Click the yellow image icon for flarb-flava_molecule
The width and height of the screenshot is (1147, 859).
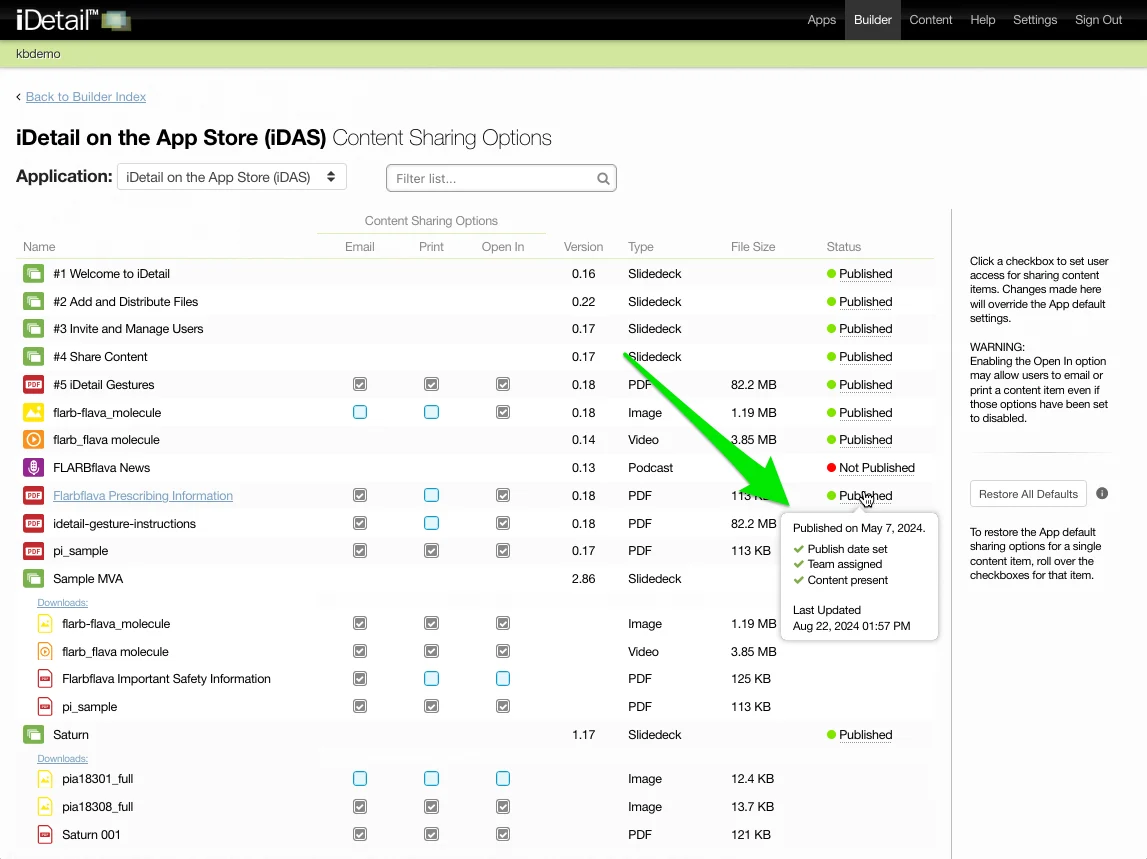click(34, 413)
